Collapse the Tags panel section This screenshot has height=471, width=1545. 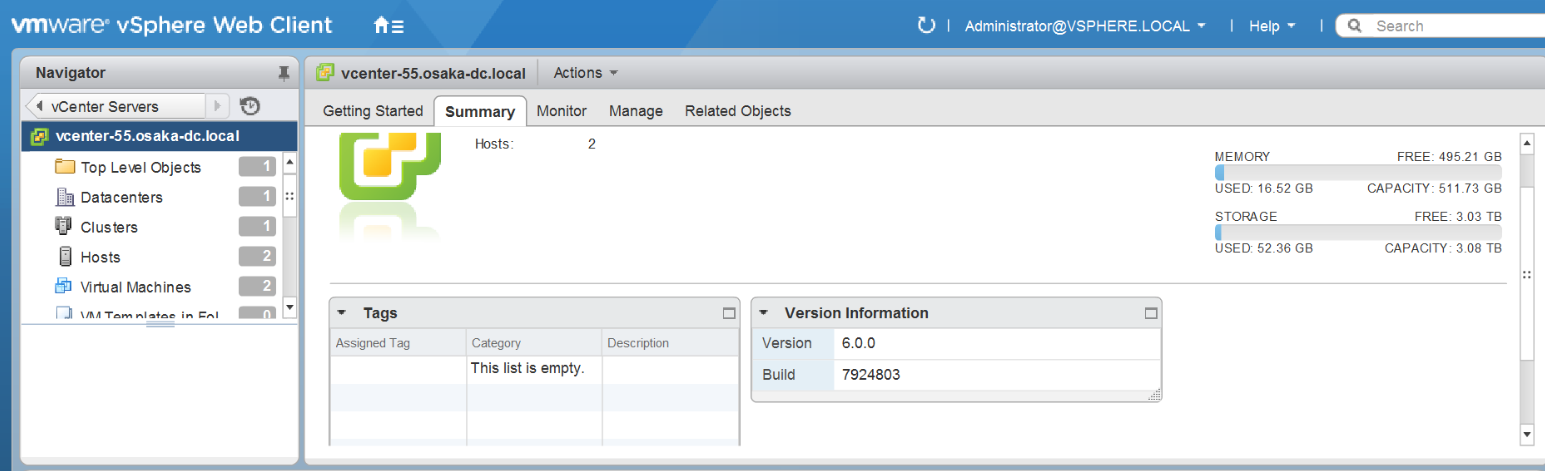[342, 313]
